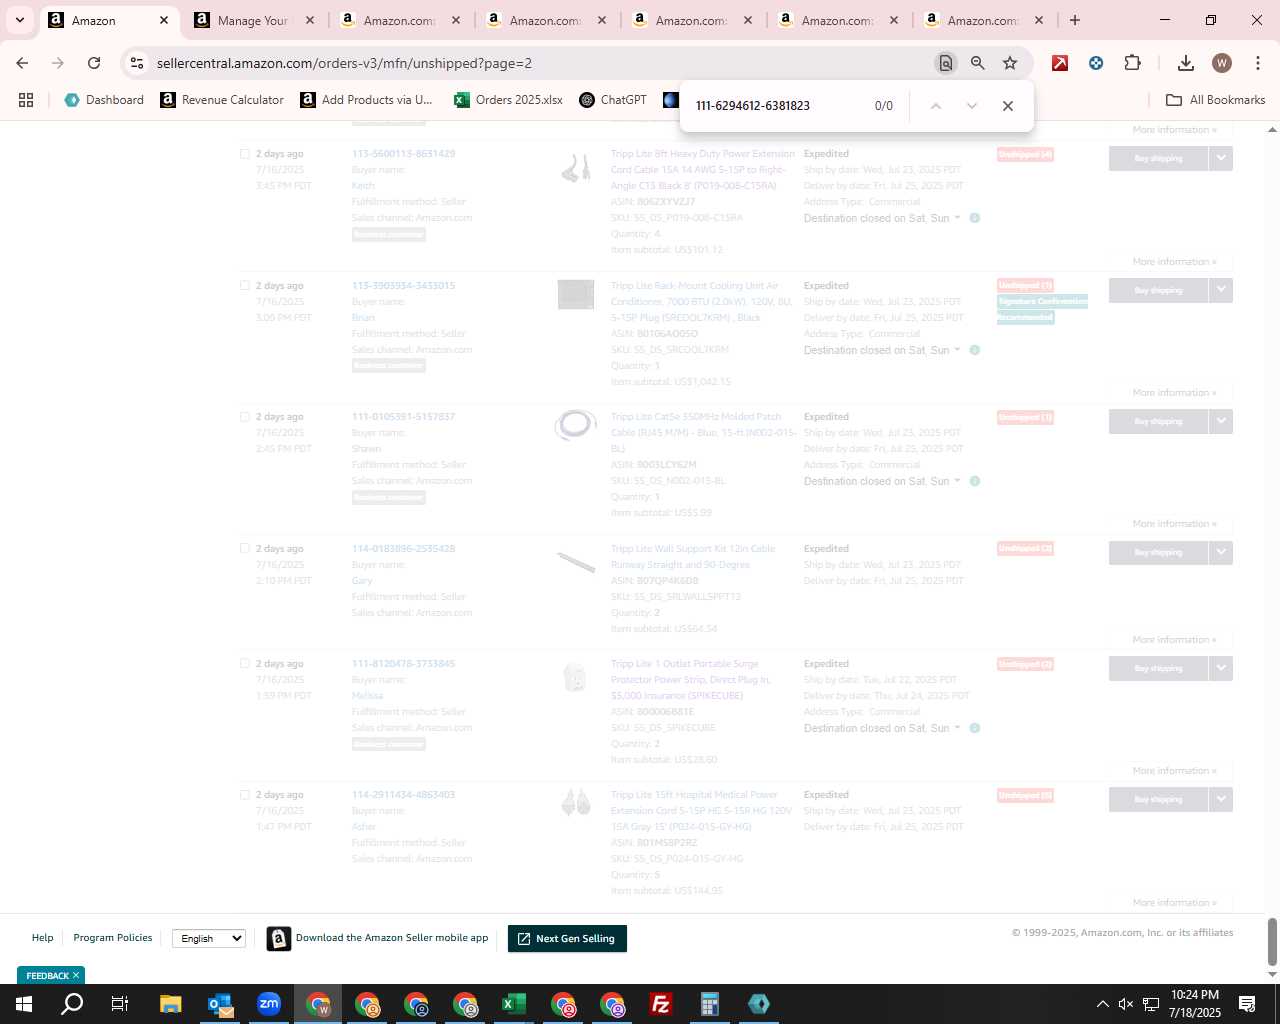The image size is (1280, 1024).
Task: Open Orders 2025.xlsx bookmark
Action: click(x=508, y=100)
